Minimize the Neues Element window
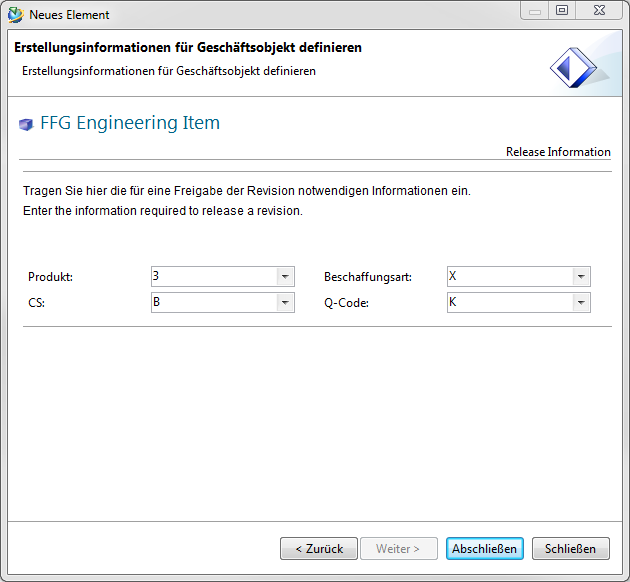Screen dimensions: 630x582 pyautogui.click(x=536, y=11)
